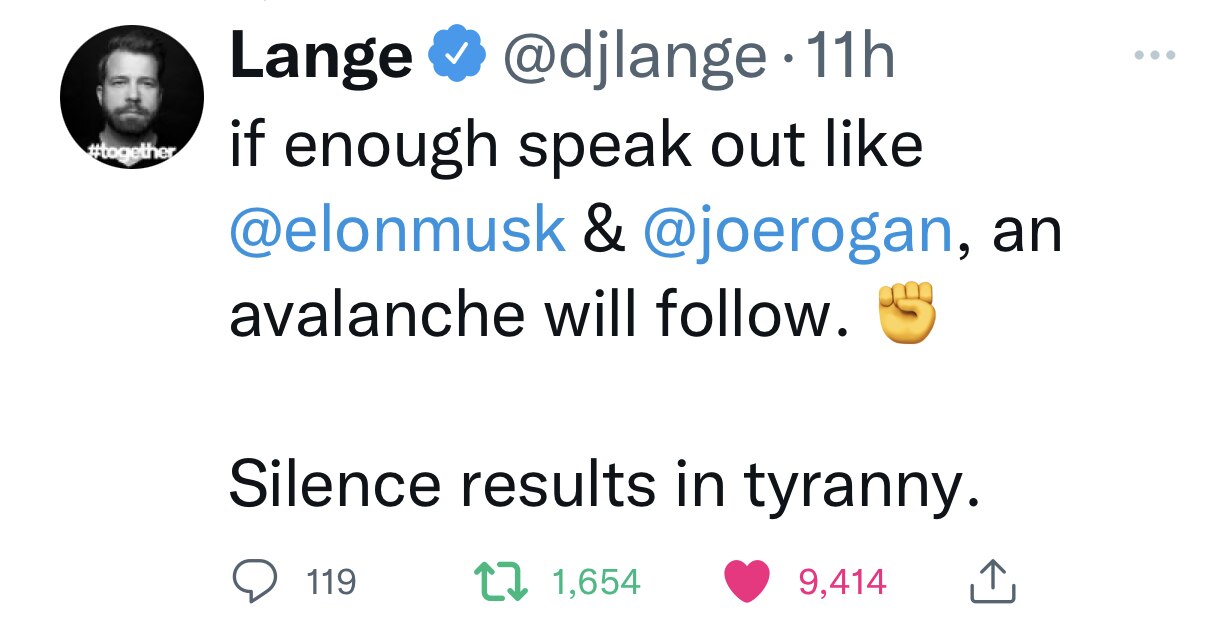1207x635 pixels.
Task: Click the 1,654 retweets count
Action: [597, 581]
